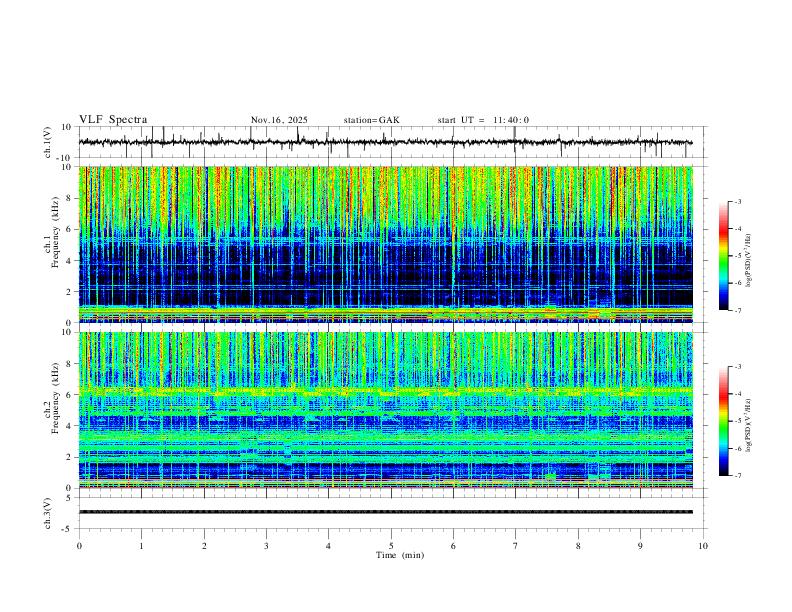Click the ch.2 colorbar log(PSD) label

749,426
